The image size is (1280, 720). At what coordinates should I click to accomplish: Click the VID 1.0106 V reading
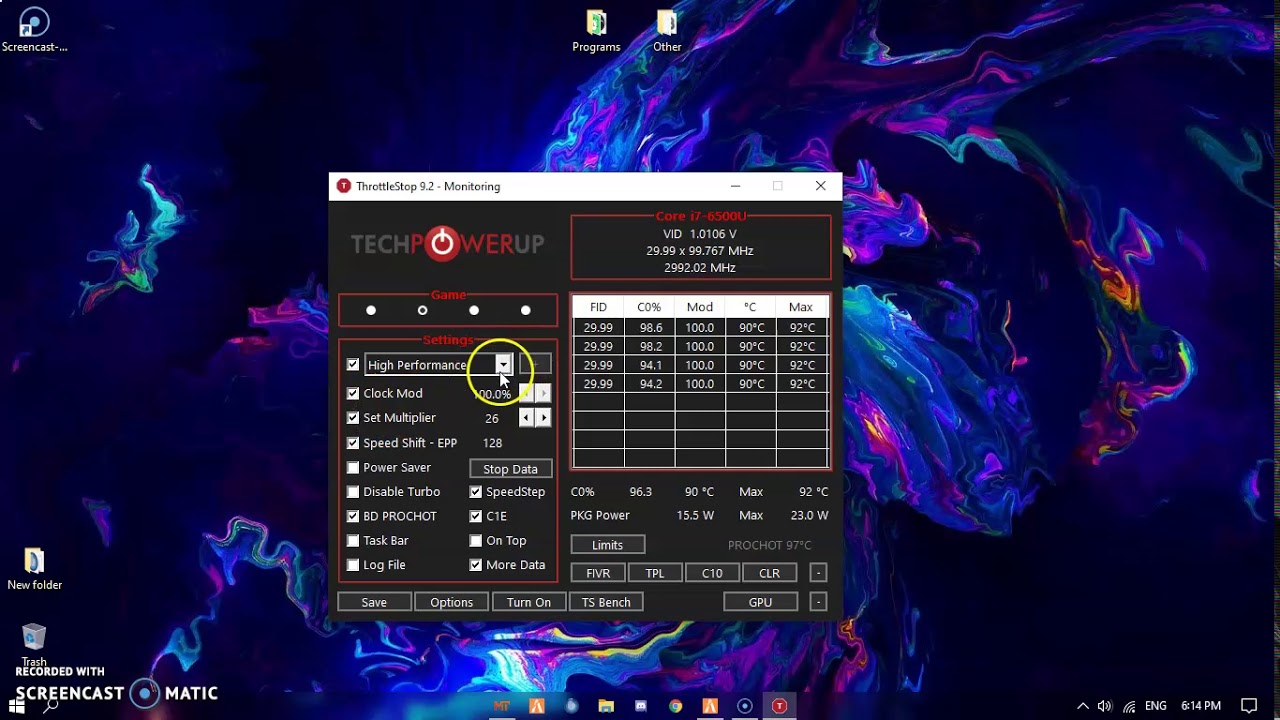click(700, 234)
